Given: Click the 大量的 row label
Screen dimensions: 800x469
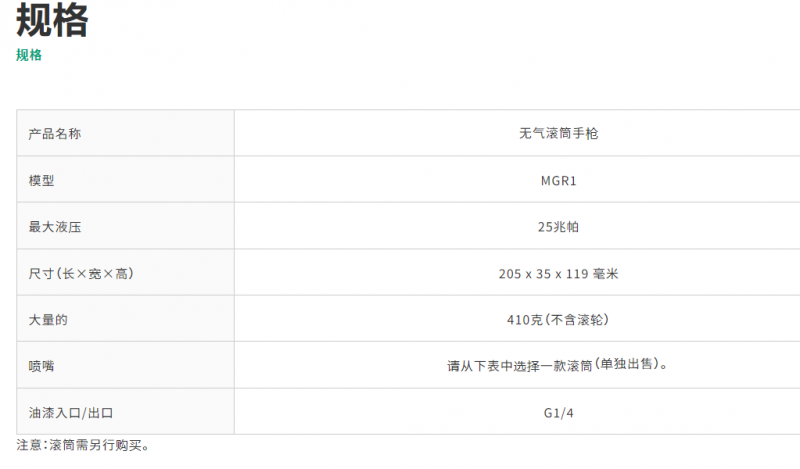Looking at the screenshot, I should (x=48, y=320).
